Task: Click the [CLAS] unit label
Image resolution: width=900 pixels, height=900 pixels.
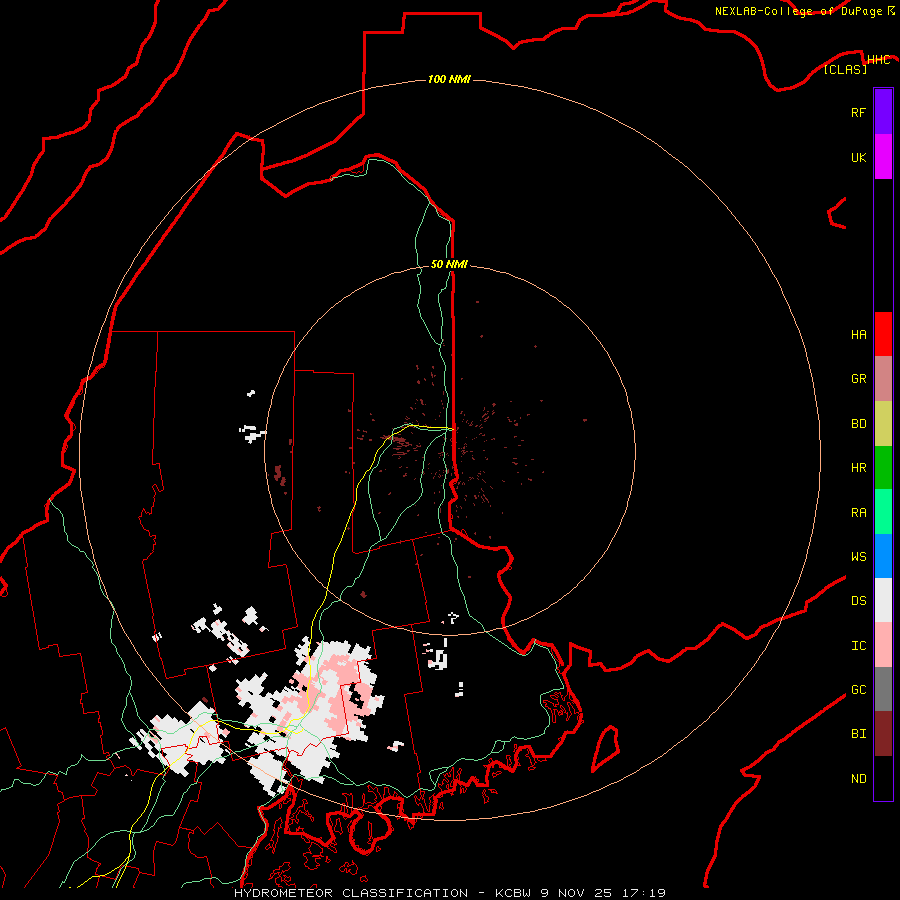Action: (845, 69)
